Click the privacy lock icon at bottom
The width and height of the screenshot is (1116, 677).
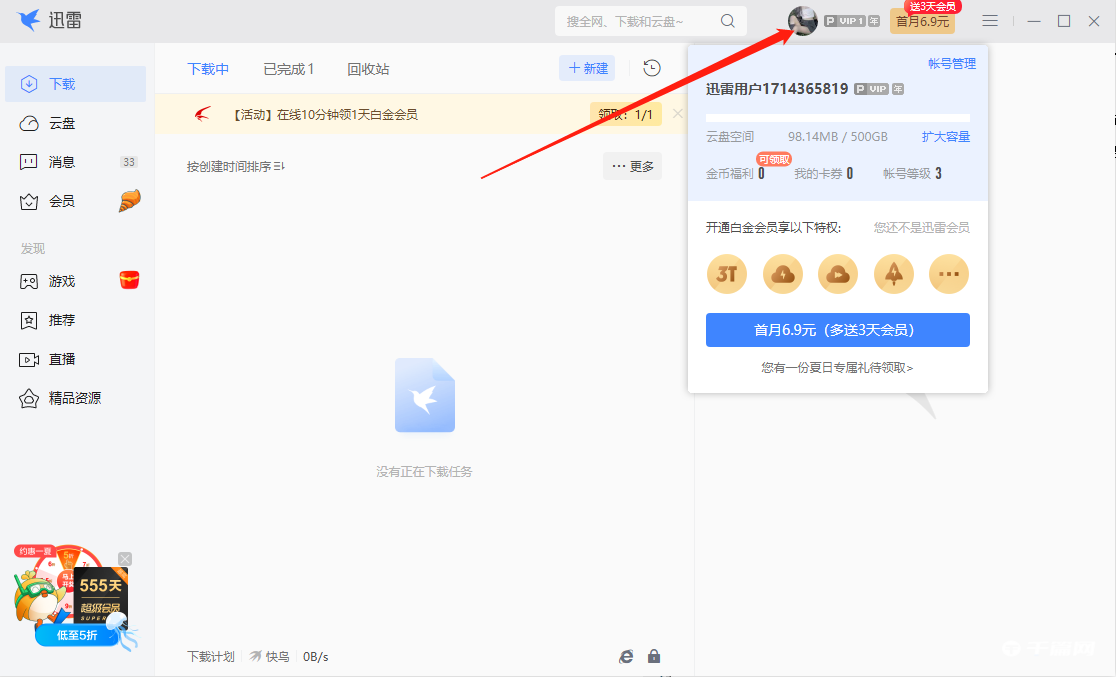(x=654, y=656)
